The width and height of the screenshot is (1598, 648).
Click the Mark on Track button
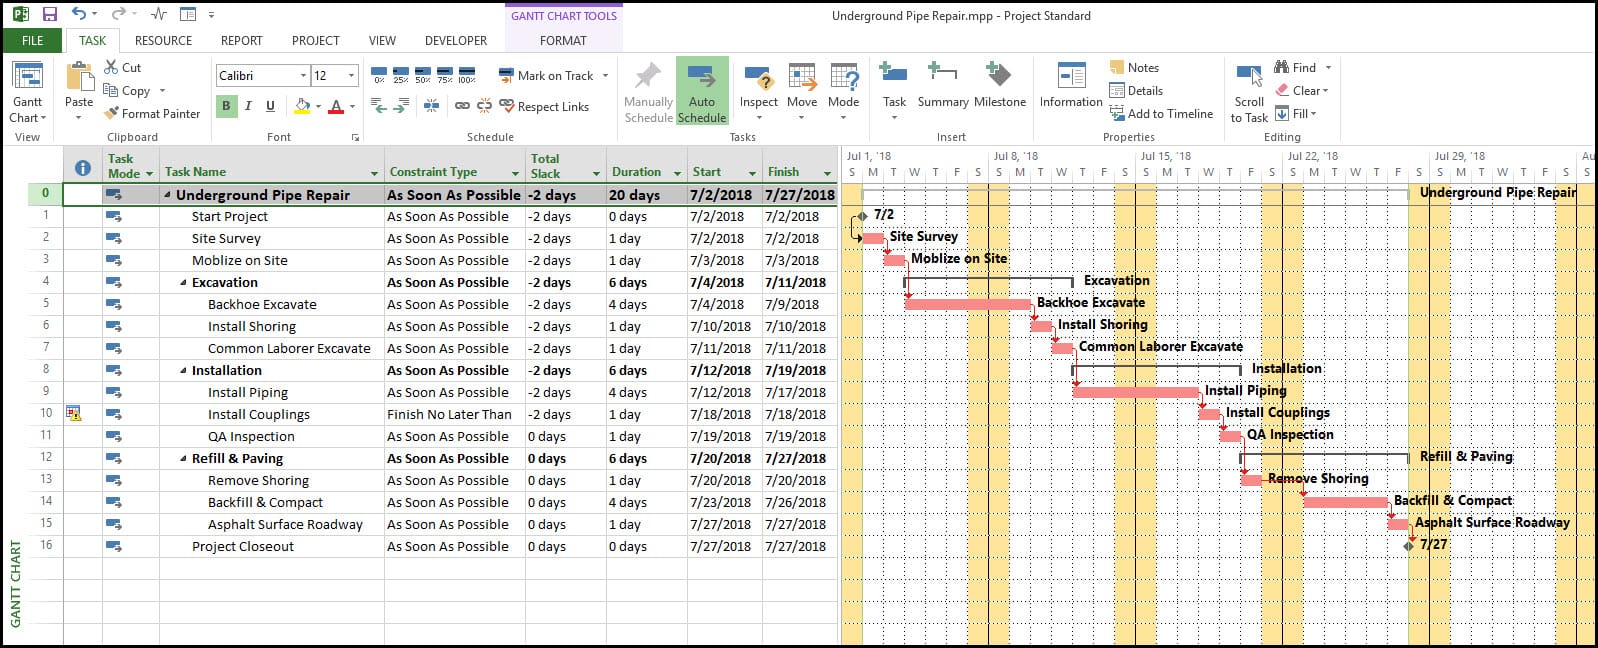[546, 76]
